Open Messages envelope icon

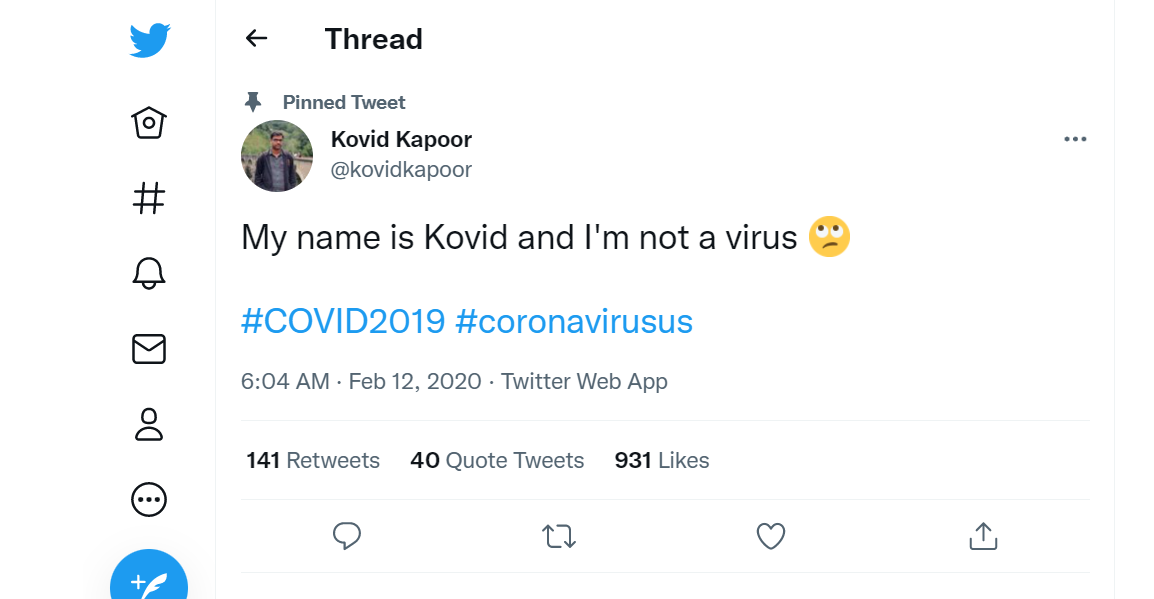click(x=149, y=348)
